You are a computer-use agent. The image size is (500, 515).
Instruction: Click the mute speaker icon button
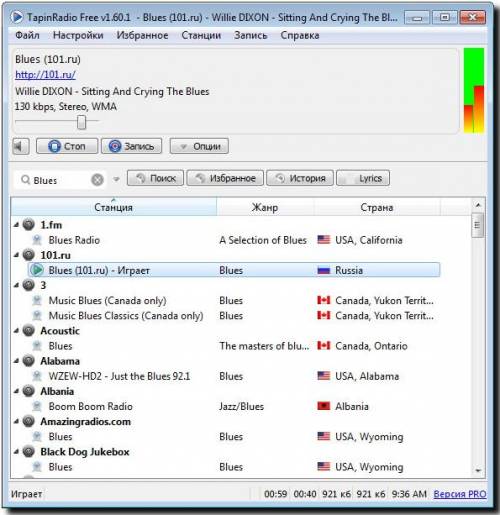[21, 146]
